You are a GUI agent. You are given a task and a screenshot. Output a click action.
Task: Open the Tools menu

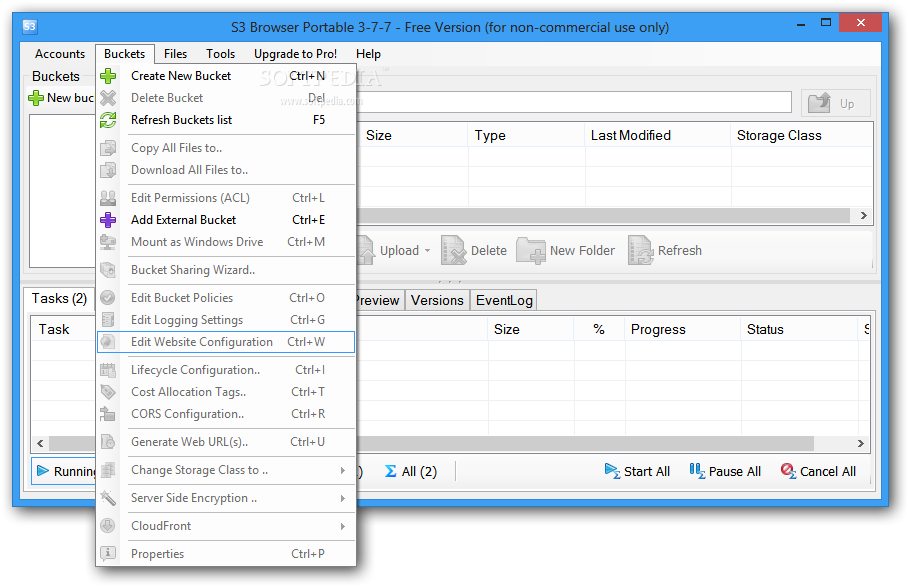click(220, 54)
